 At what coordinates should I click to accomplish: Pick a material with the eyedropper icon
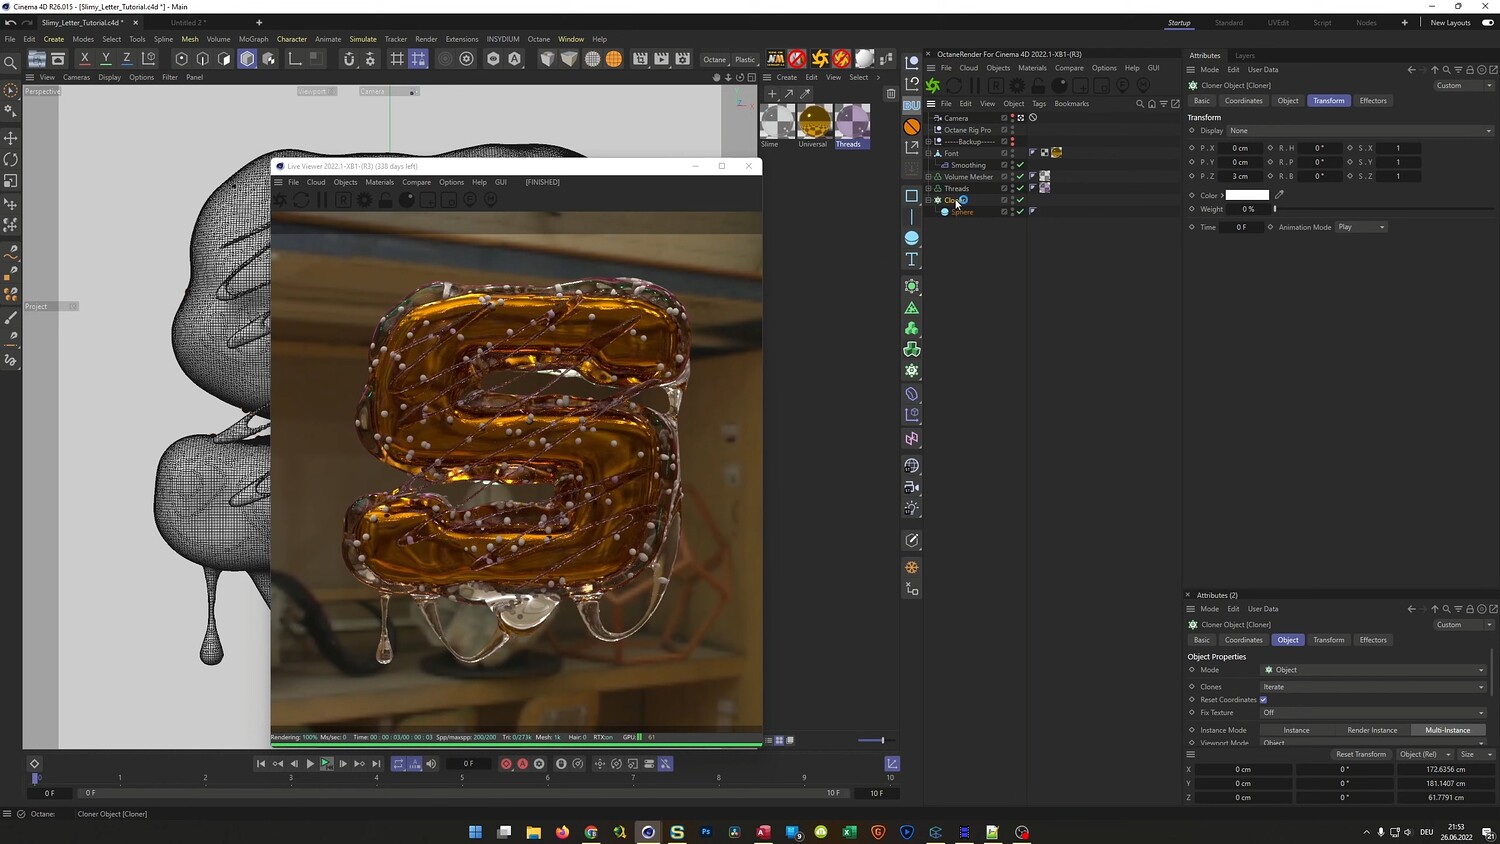(805, 94)
